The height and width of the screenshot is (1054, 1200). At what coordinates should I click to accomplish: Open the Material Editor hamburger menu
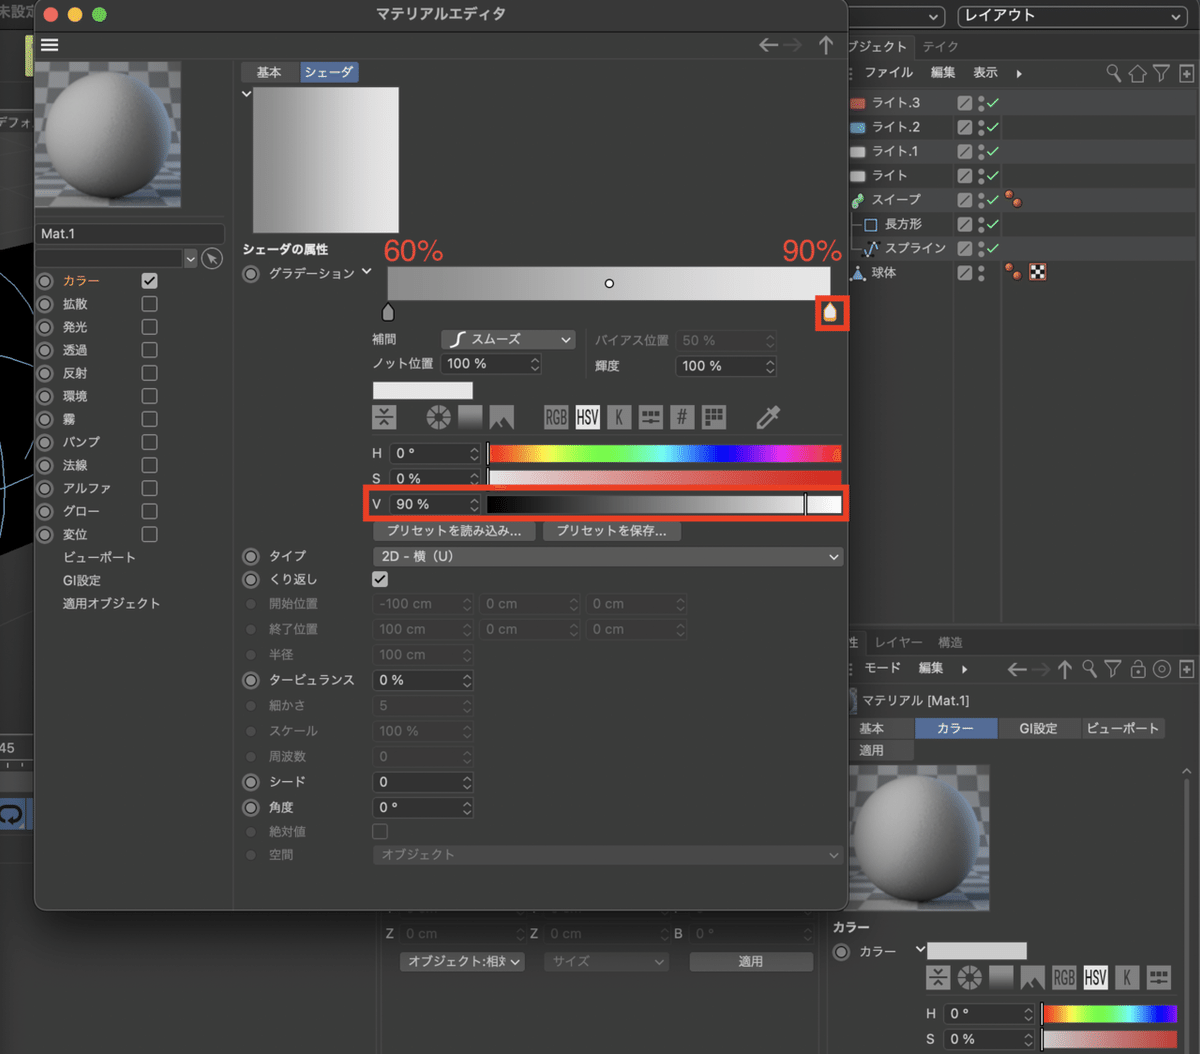(x=49, y=45)
